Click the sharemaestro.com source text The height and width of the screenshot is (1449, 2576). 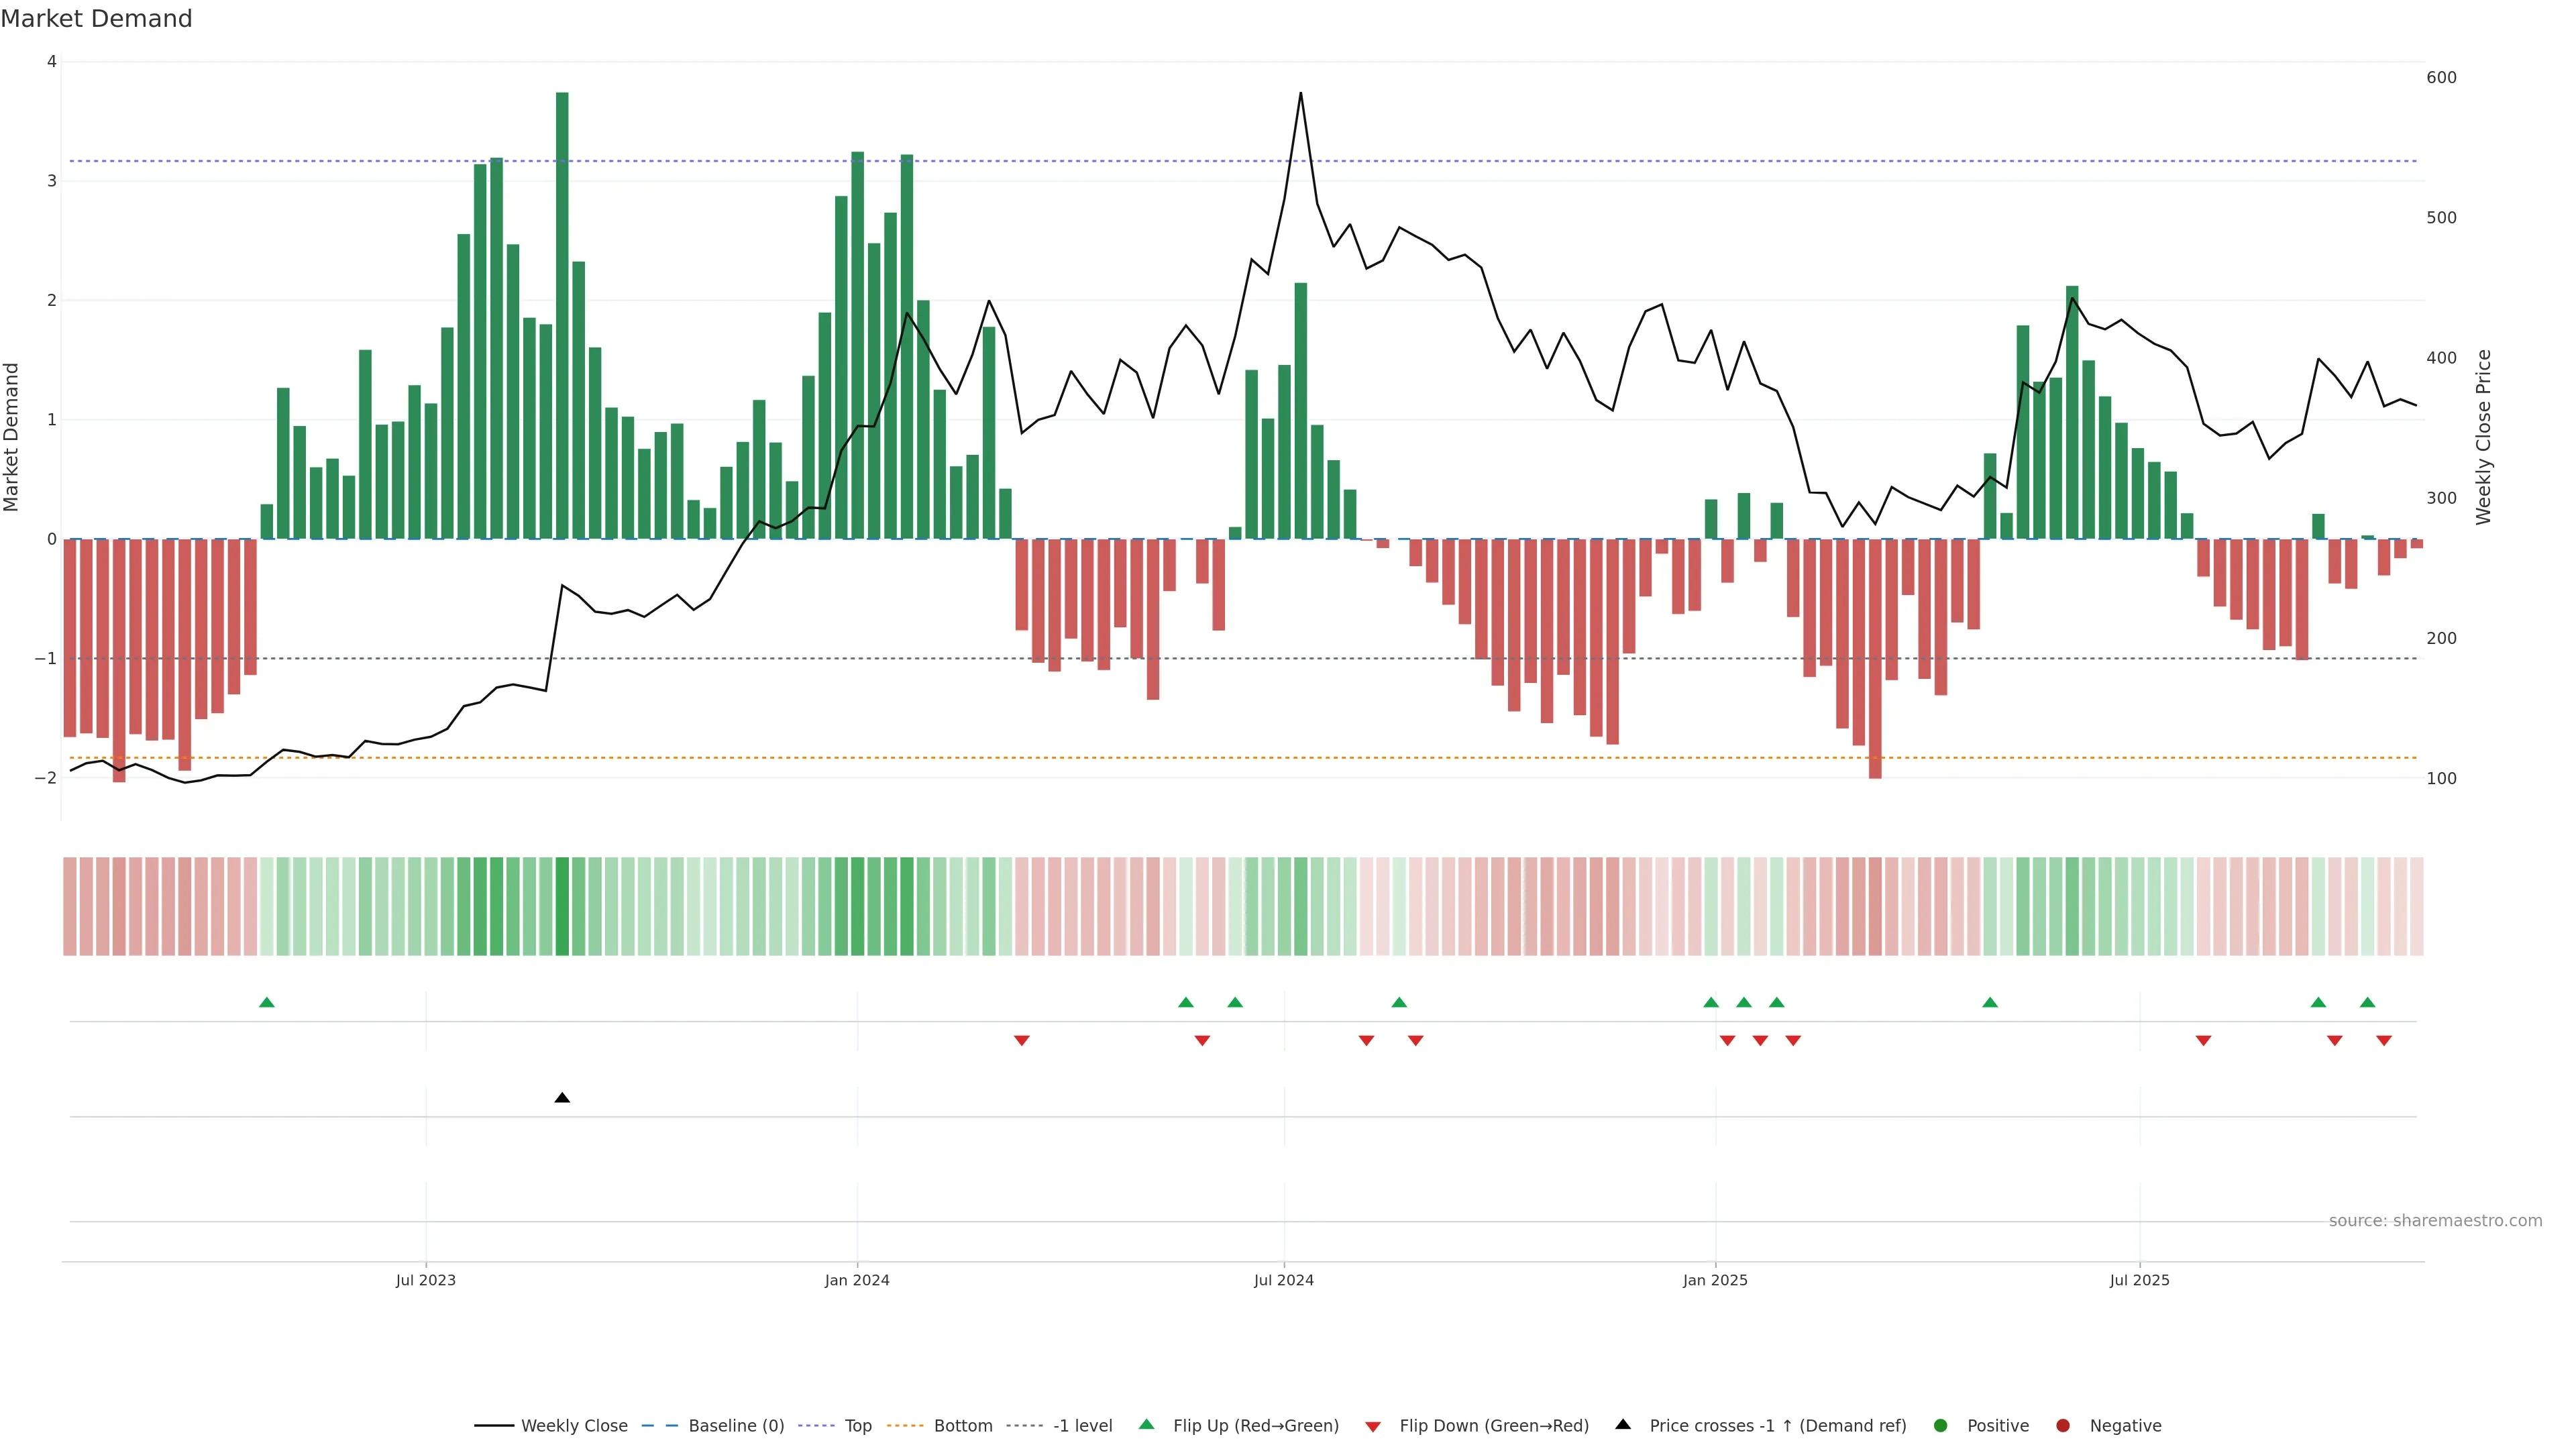pos(2435,1221)
